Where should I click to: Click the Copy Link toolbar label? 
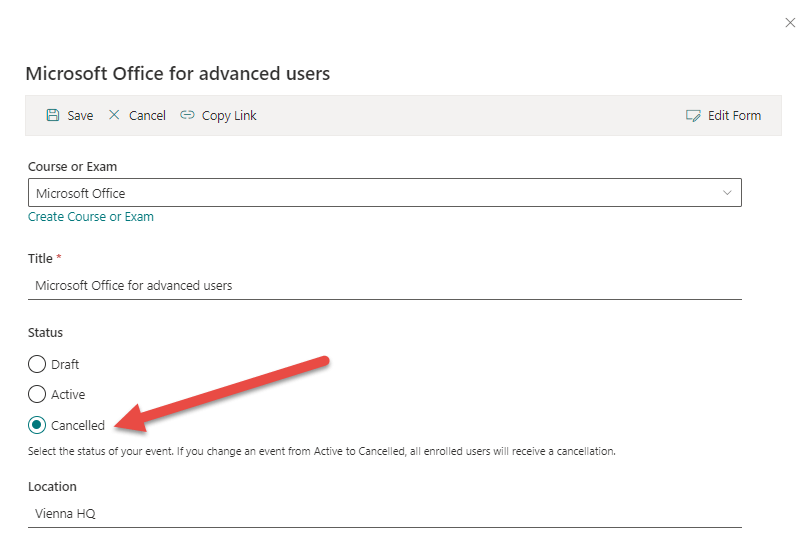[229, 115]
